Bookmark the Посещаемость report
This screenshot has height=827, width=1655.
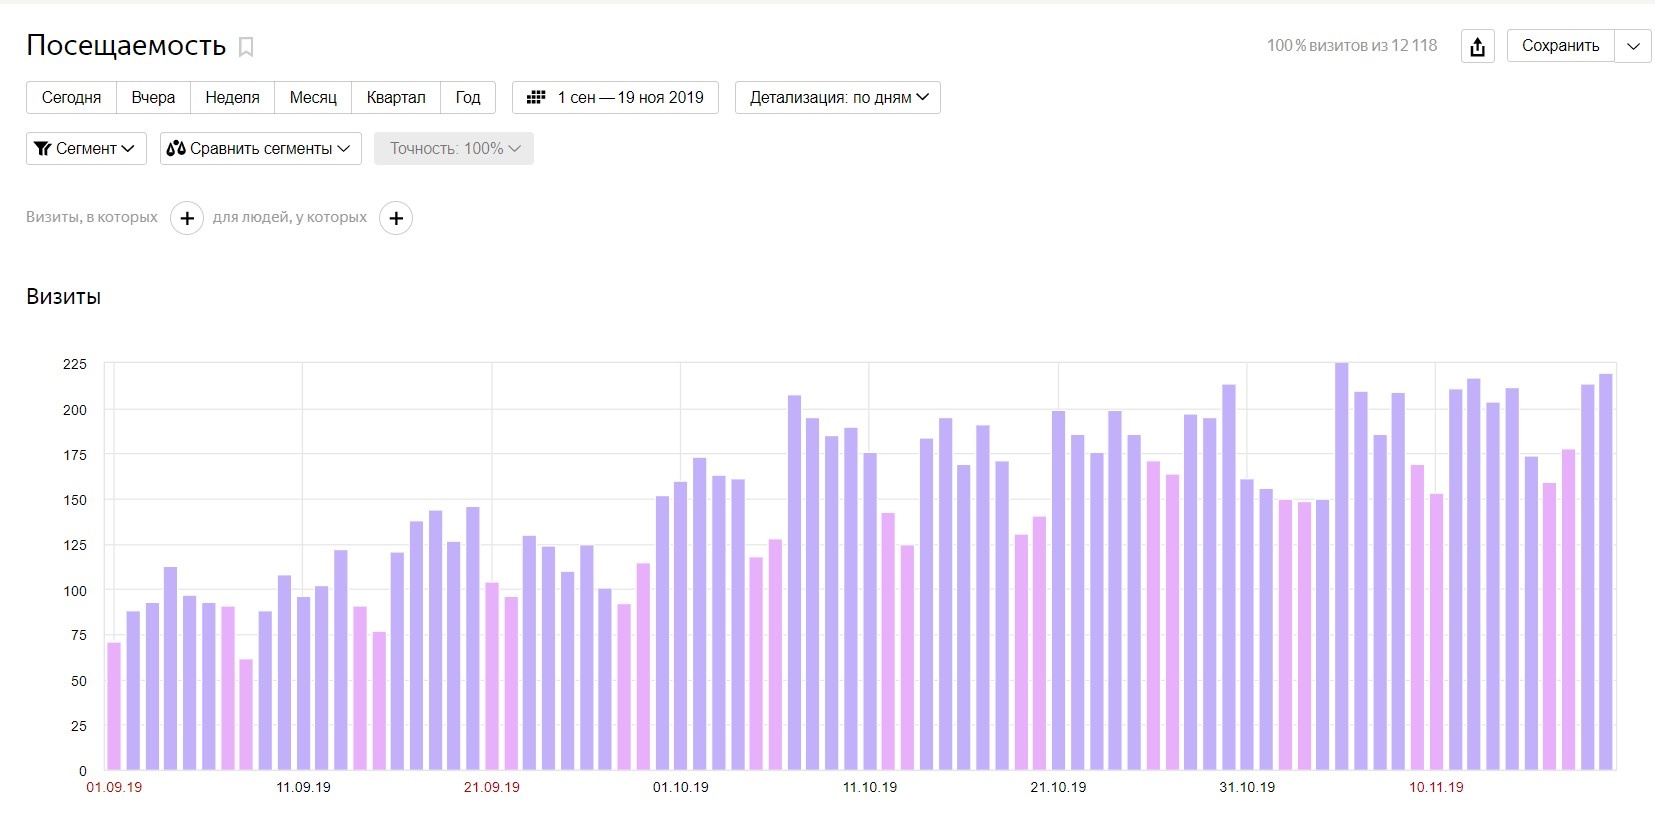(x=246, y=47)
